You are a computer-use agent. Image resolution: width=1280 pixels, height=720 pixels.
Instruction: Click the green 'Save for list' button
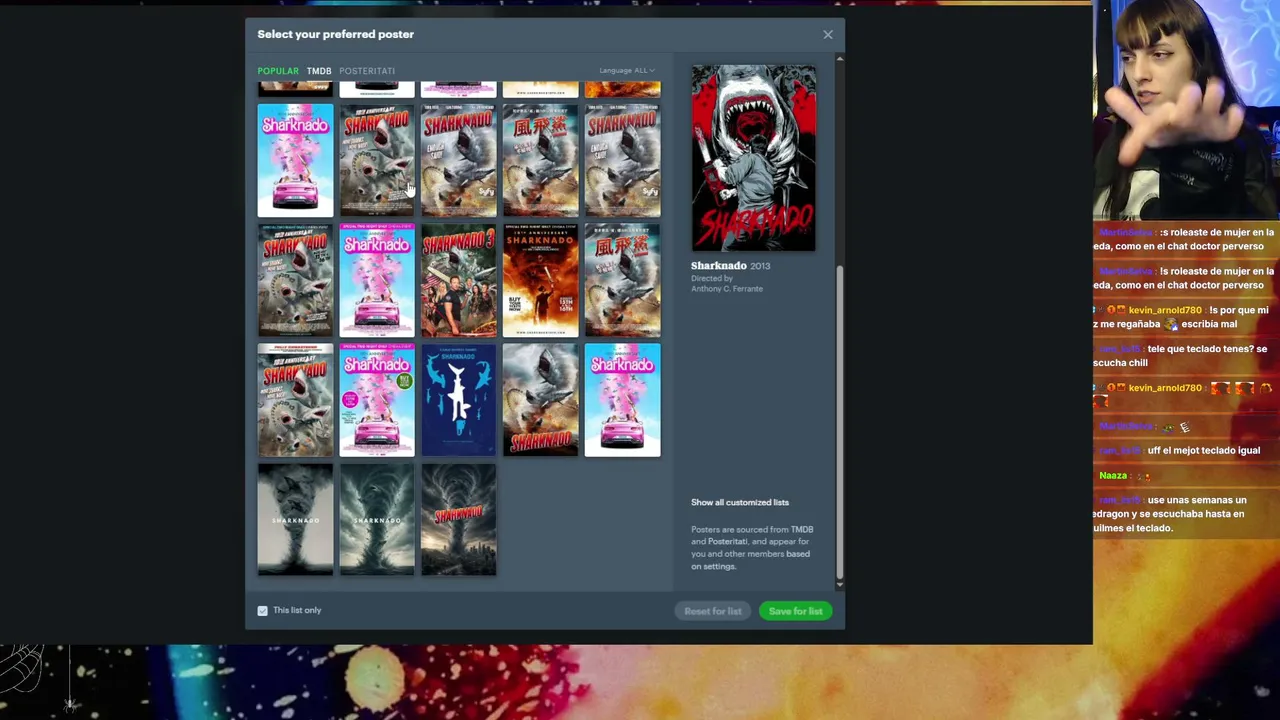796,611
